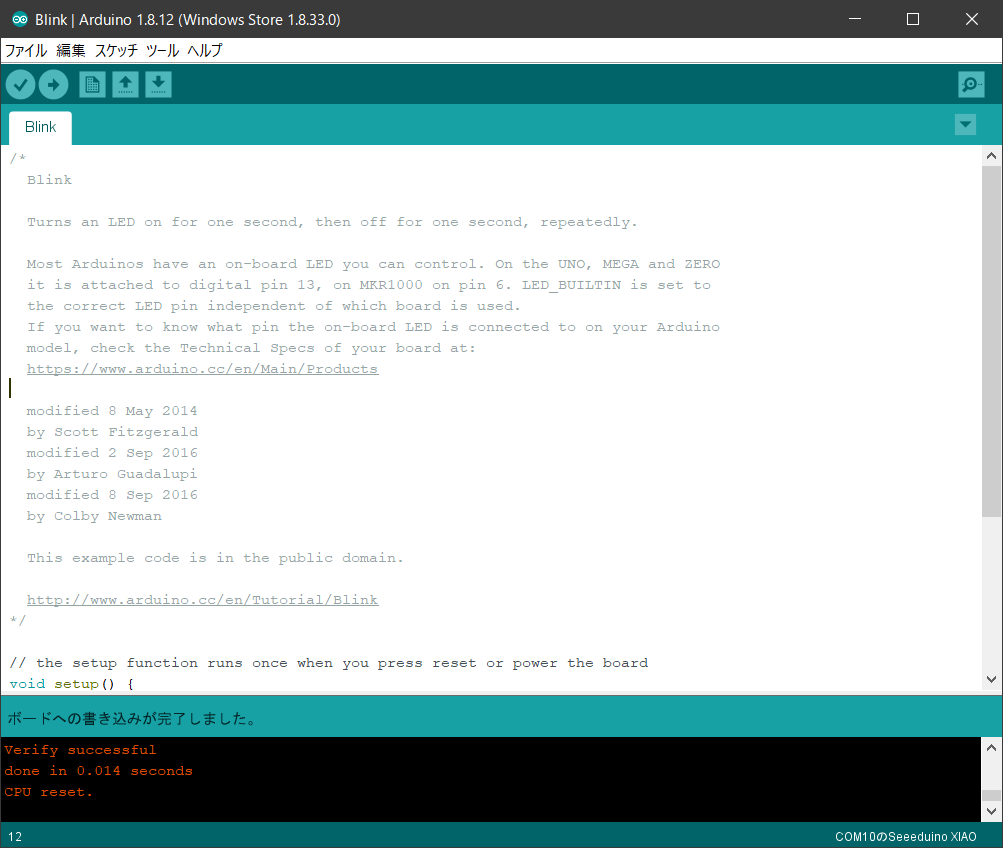Viewport: 1003px width, 848px height.
Task: Click the Upload arrow button
Action: point(54,84)
